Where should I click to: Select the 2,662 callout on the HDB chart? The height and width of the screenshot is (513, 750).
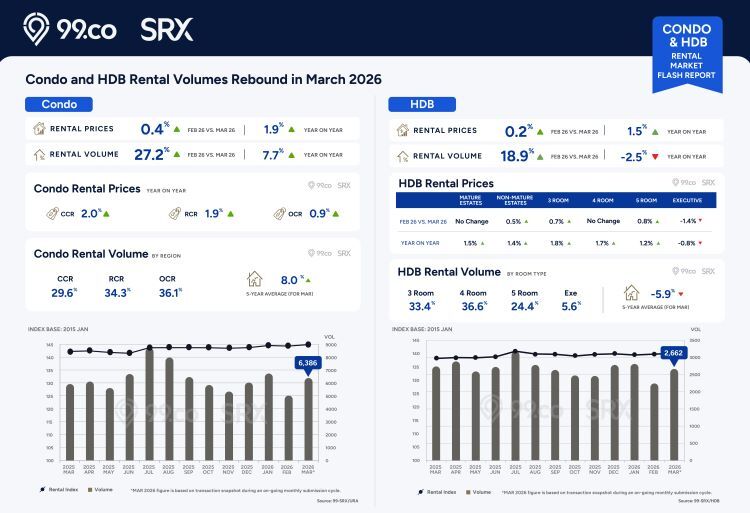pyautogui.click(x=672, y=353)
